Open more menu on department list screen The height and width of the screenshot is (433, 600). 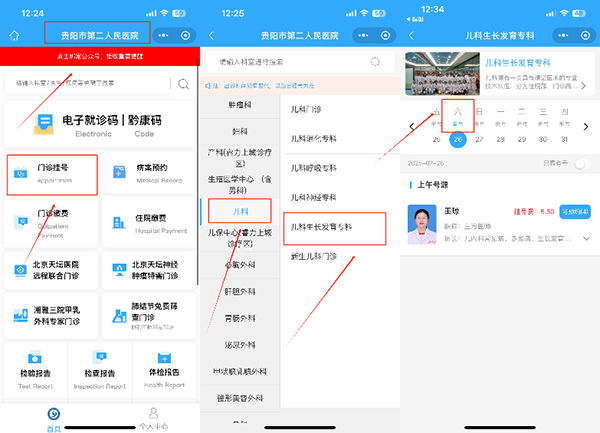(x=364, y=36)
